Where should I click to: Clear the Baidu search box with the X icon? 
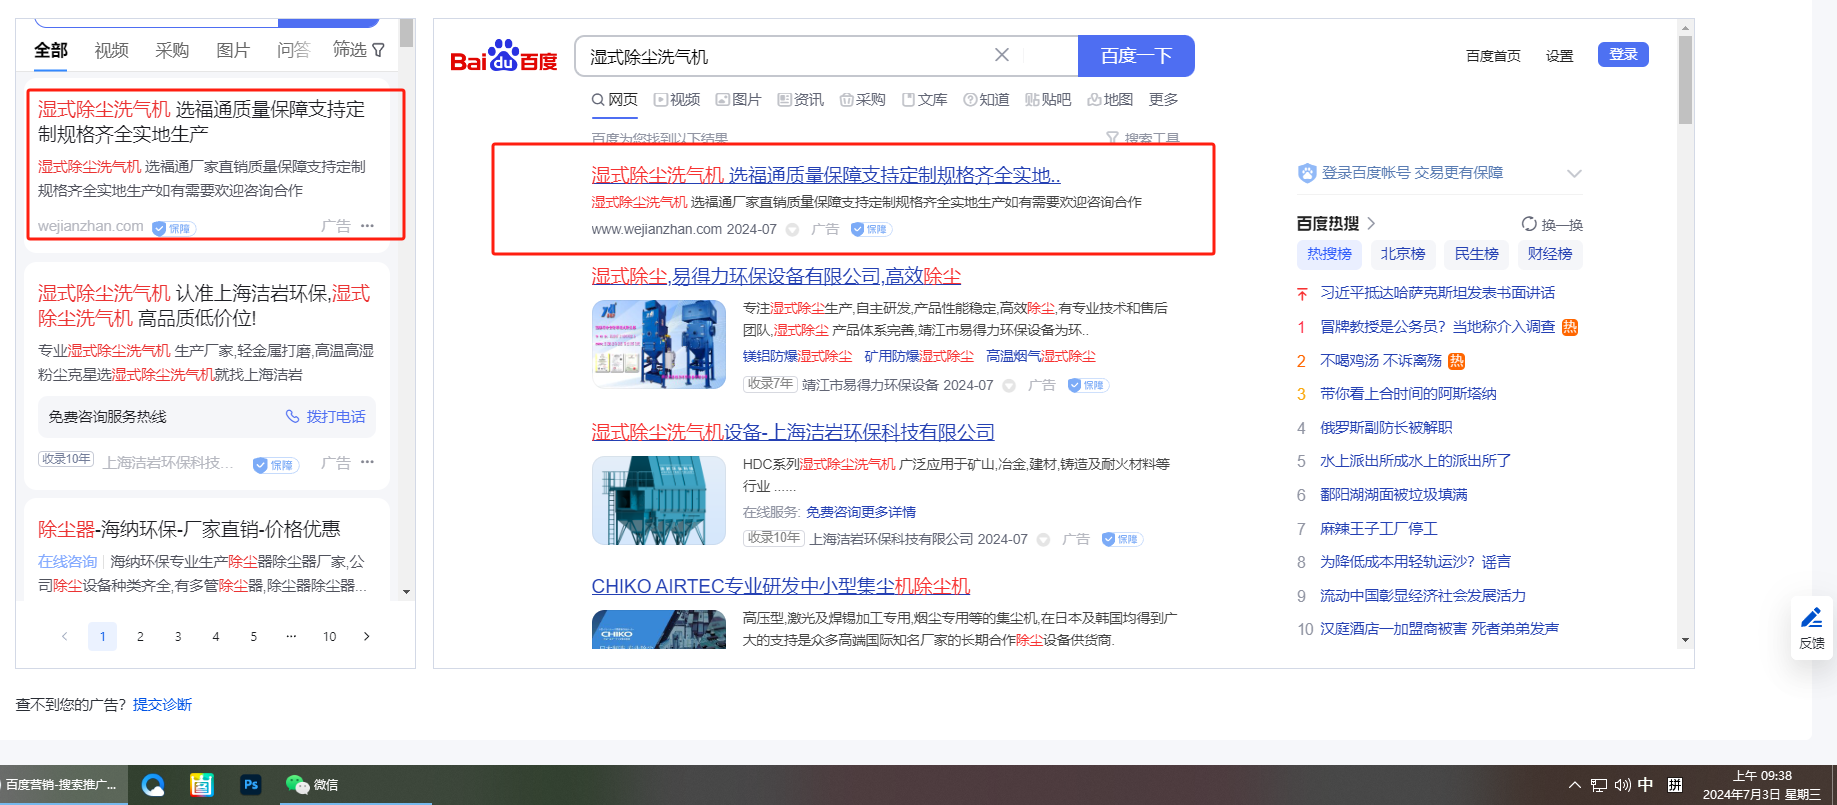pyautogui.click(x=1001, y=55)
